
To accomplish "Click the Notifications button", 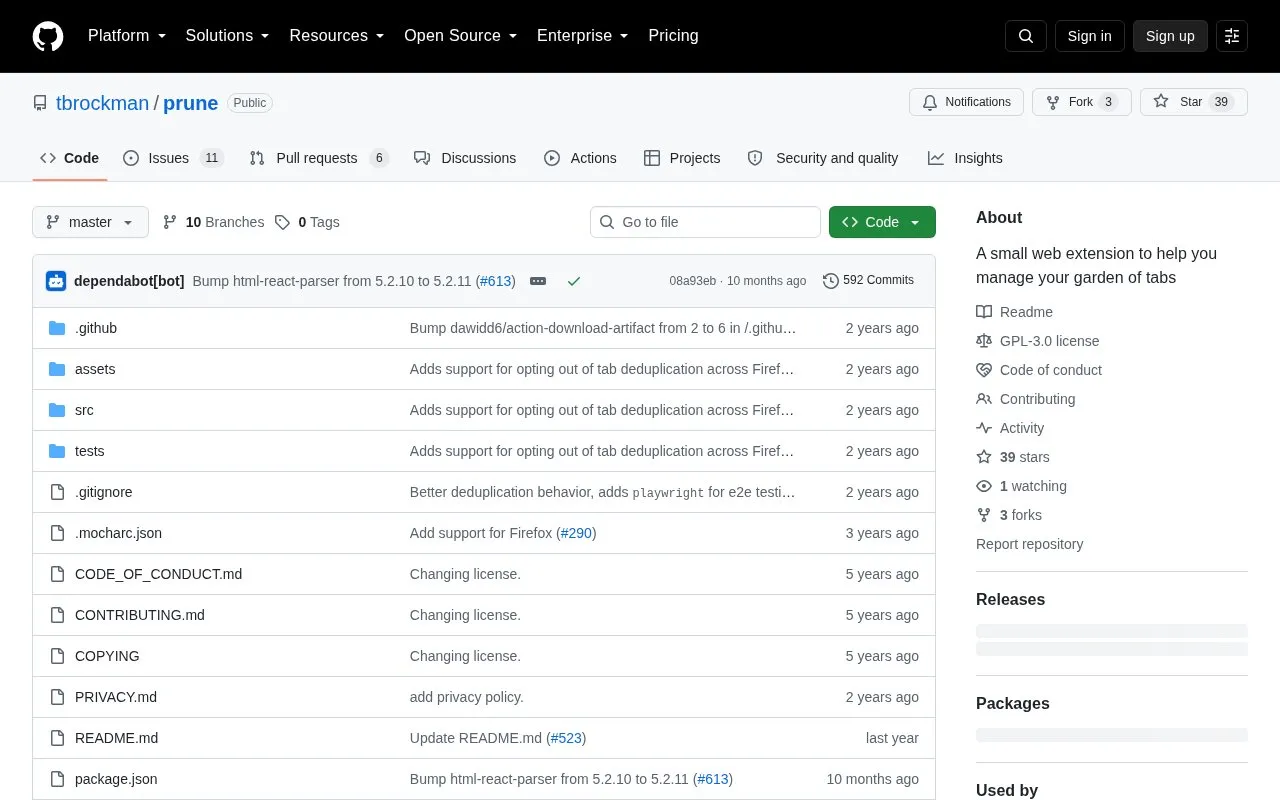I will (x=966, y=102).
